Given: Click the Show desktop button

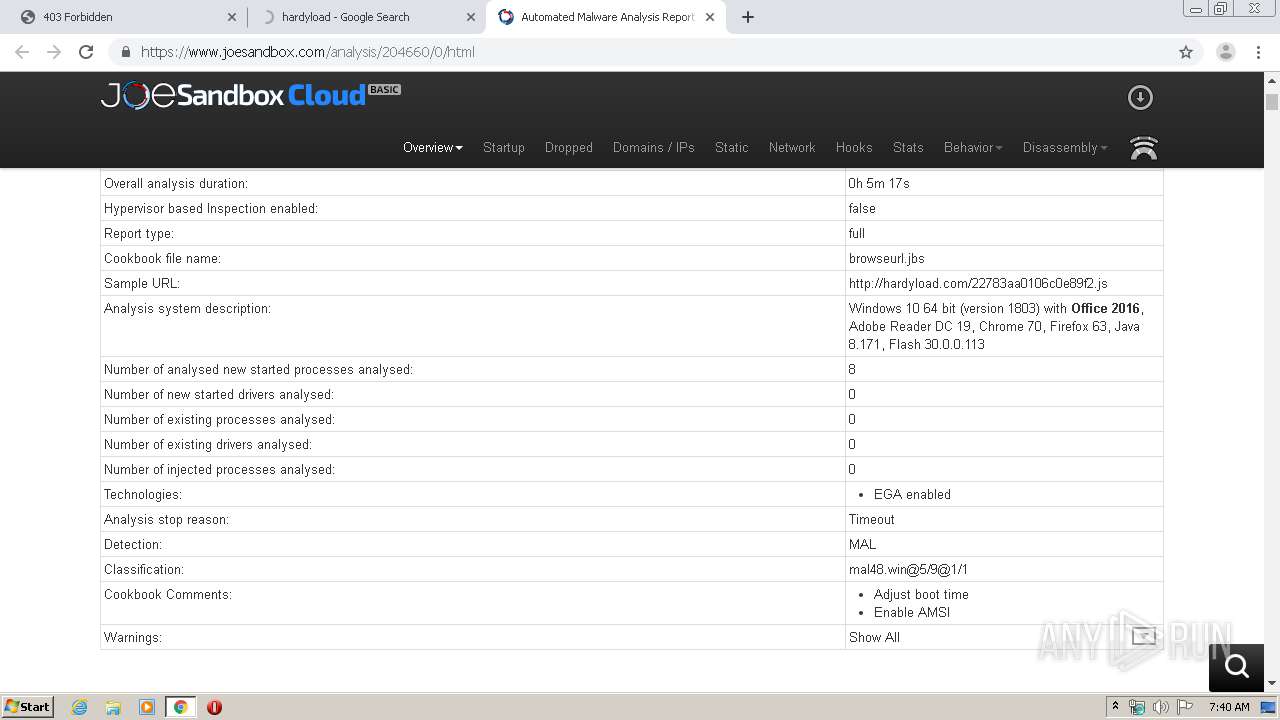Looking at the screenshot, I should coord(1269,707).
